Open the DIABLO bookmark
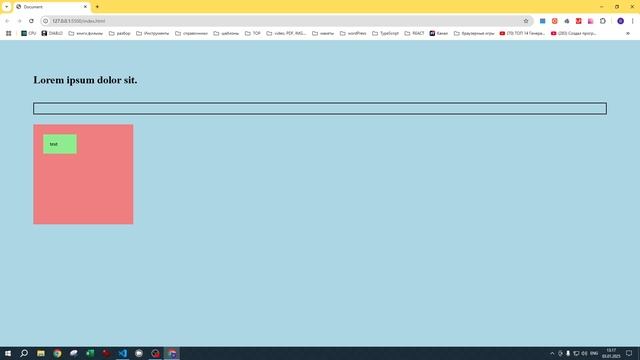 click(52, 33)
